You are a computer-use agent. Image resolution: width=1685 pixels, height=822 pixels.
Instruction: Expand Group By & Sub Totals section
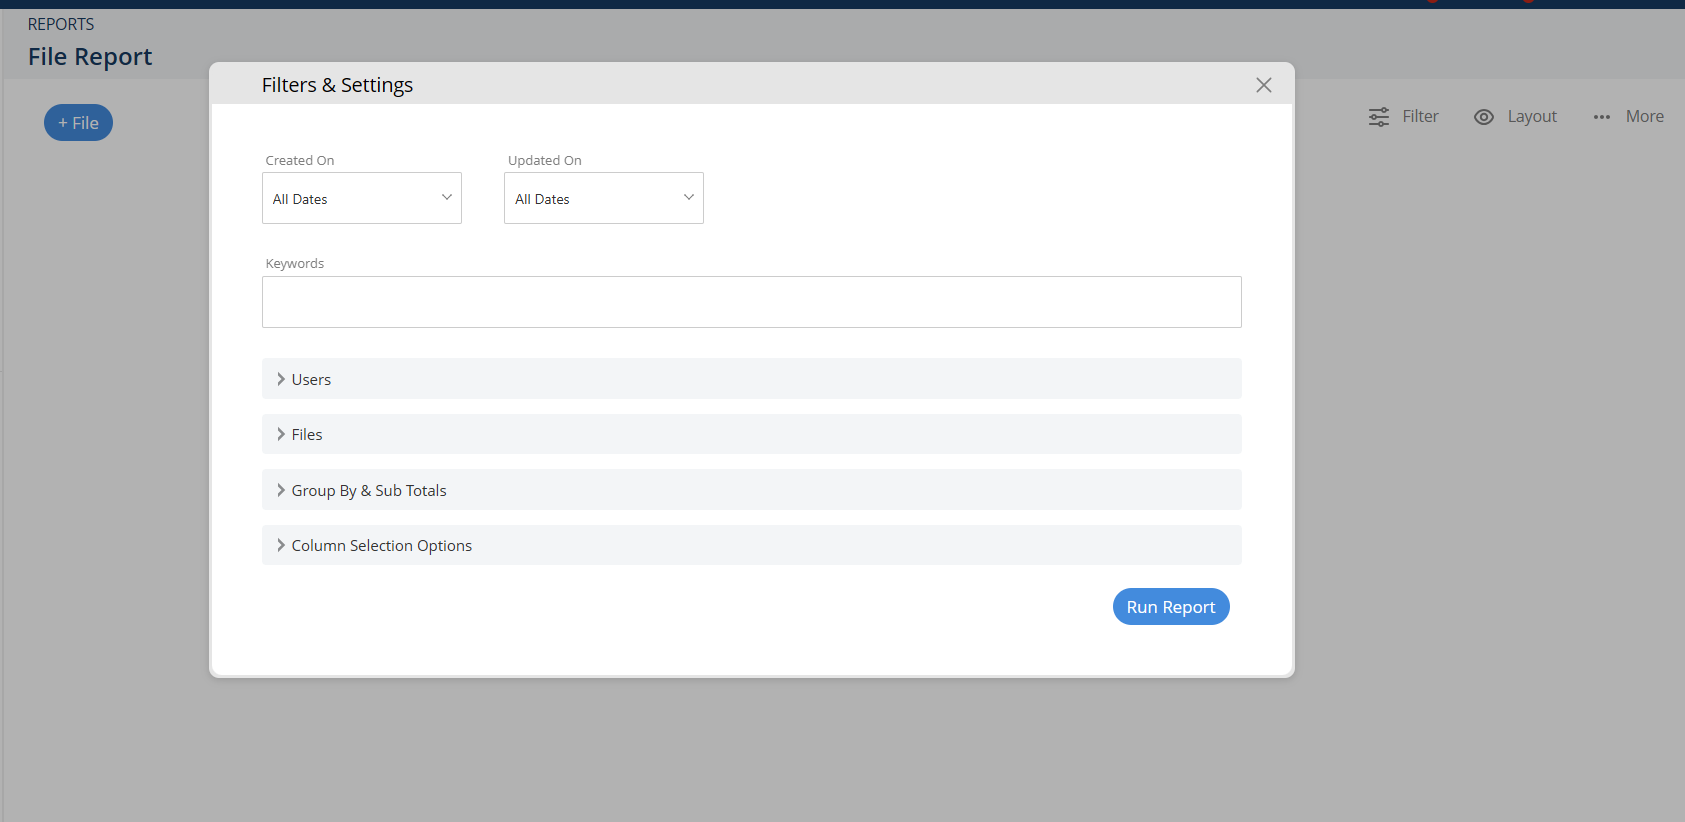pyautogui.click(x=752, y=490)
